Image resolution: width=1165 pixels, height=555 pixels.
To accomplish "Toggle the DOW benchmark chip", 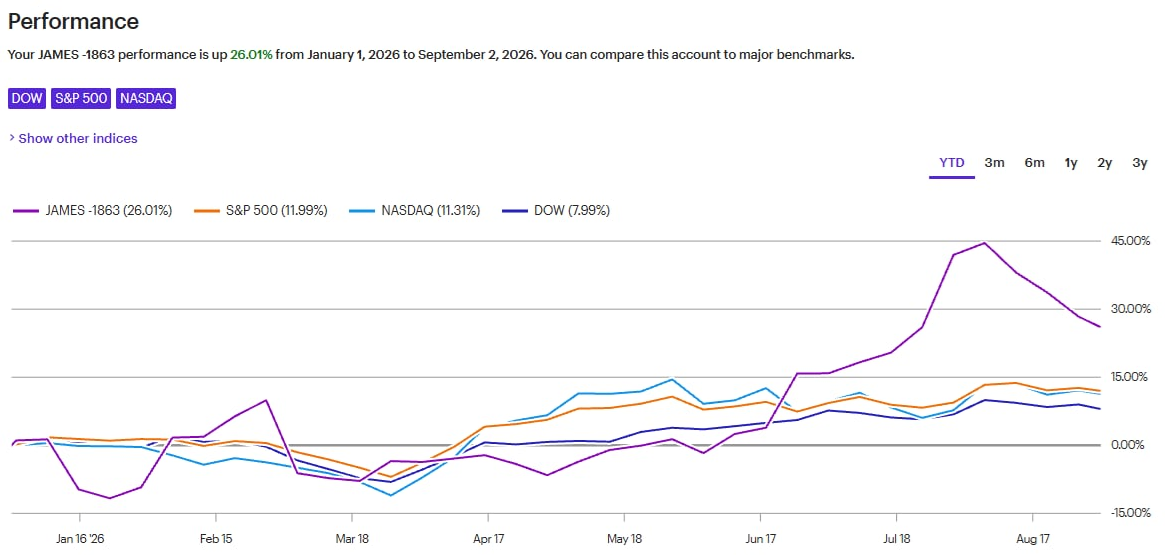I will click(x=27, y=98).
